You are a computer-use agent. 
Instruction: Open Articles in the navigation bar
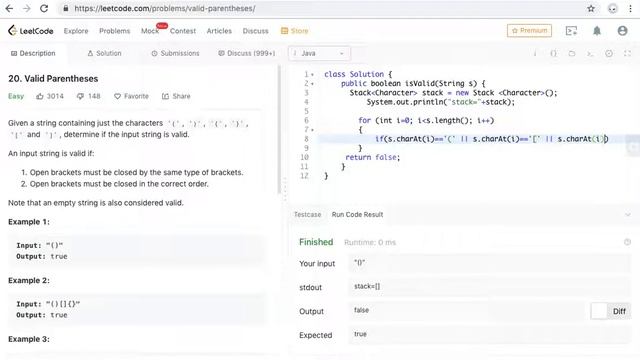point(219,31)
